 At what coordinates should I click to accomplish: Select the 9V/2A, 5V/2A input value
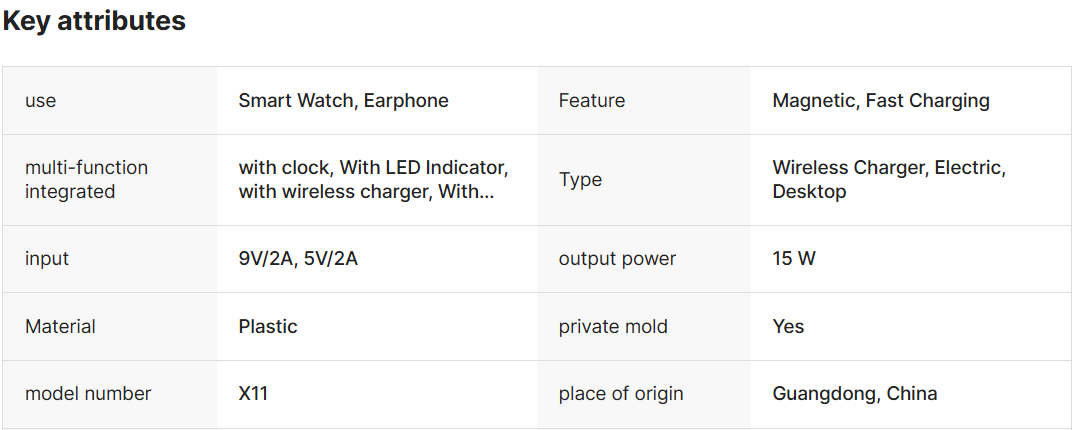point(298,259)
